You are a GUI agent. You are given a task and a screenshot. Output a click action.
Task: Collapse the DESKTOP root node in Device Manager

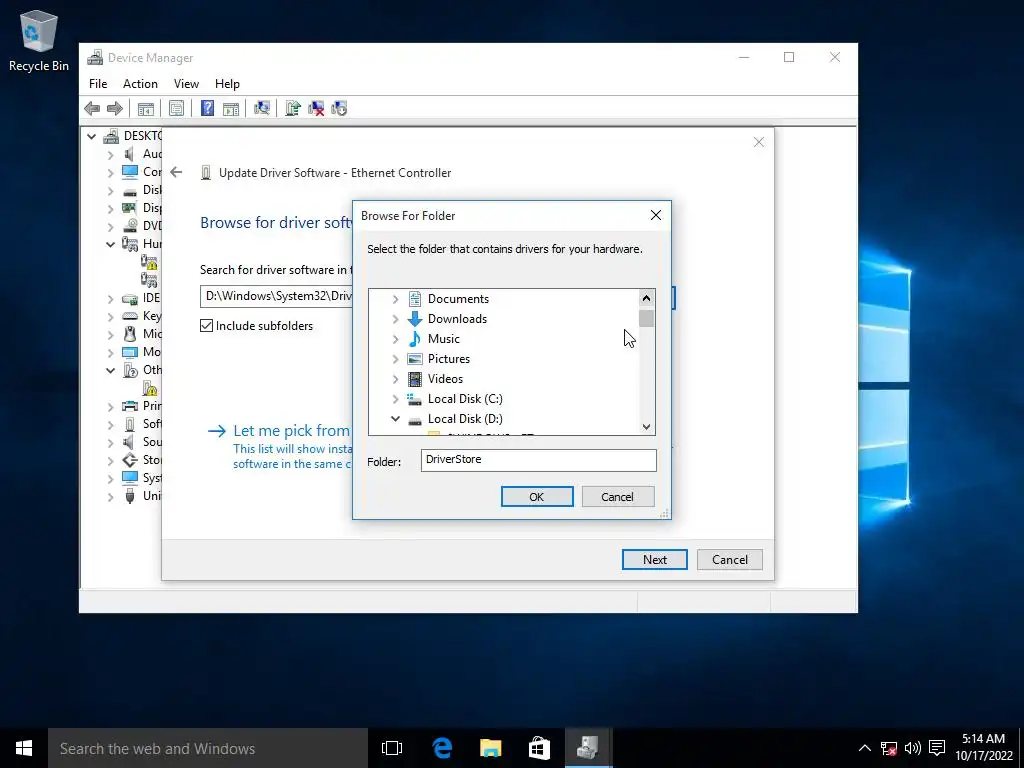pyautogui.click(x=91, y=136)
